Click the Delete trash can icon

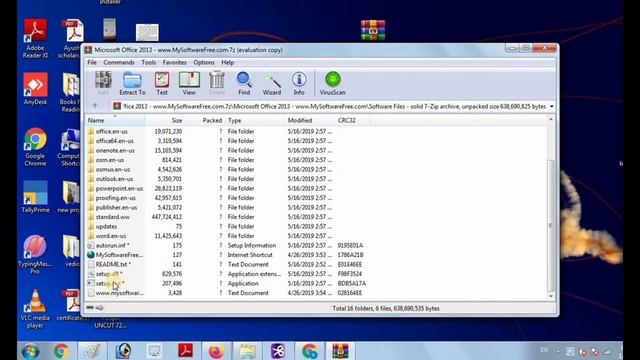click(217, 84)
